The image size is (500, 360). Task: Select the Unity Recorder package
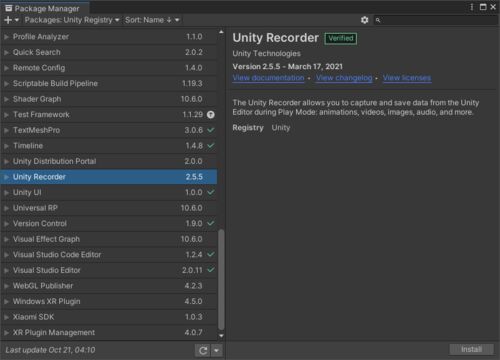tap(109, 177)
